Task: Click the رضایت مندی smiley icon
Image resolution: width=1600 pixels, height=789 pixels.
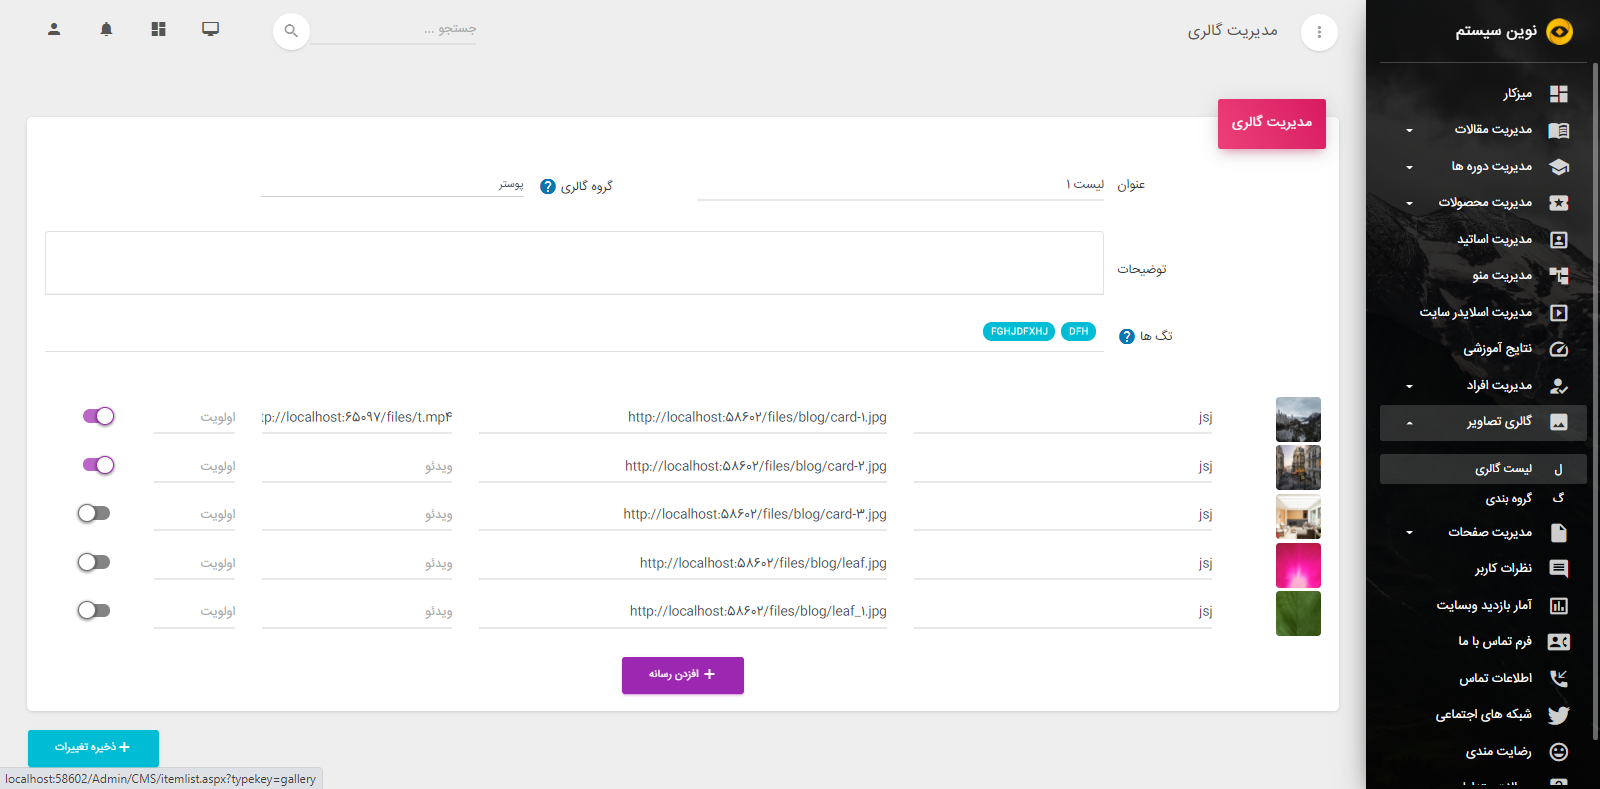Action: tap(1558, 752)
